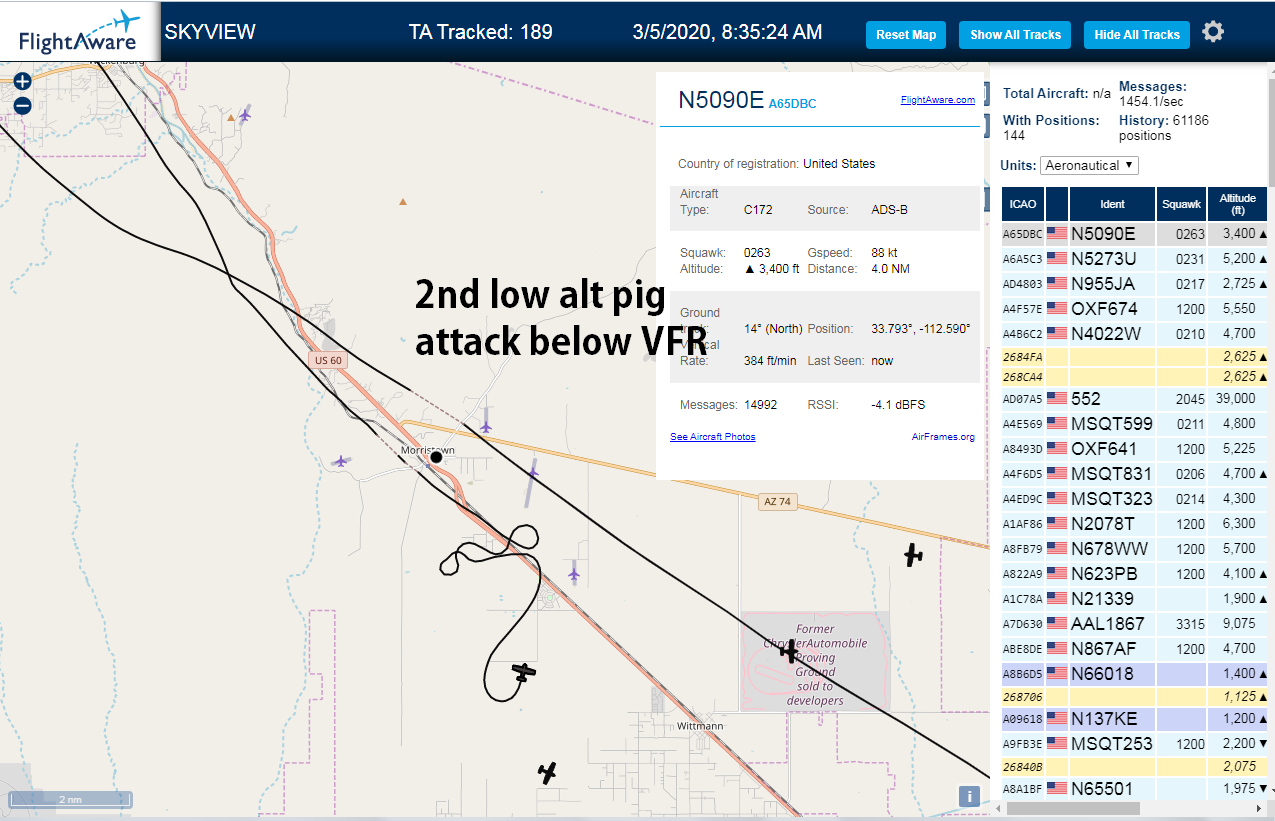Select the N4022W aircraft row
The image size is (1275, 821).
tap(1134, 334)
